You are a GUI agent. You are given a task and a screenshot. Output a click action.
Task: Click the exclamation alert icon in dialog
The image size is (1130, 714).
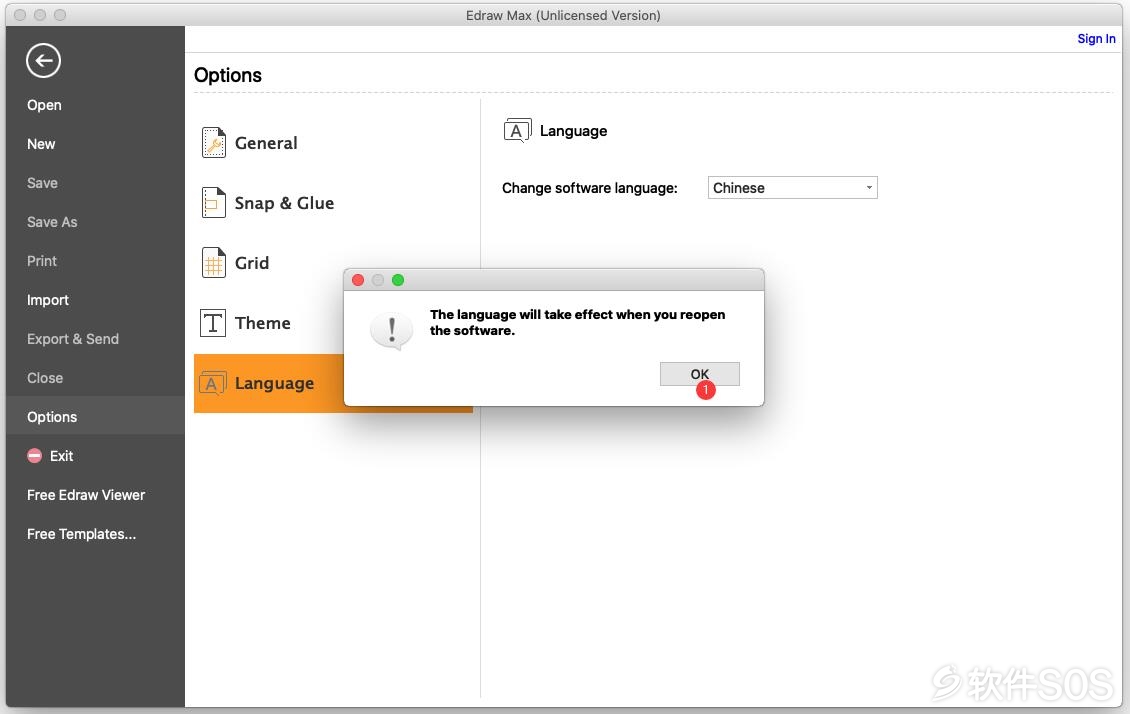point(391,331)
